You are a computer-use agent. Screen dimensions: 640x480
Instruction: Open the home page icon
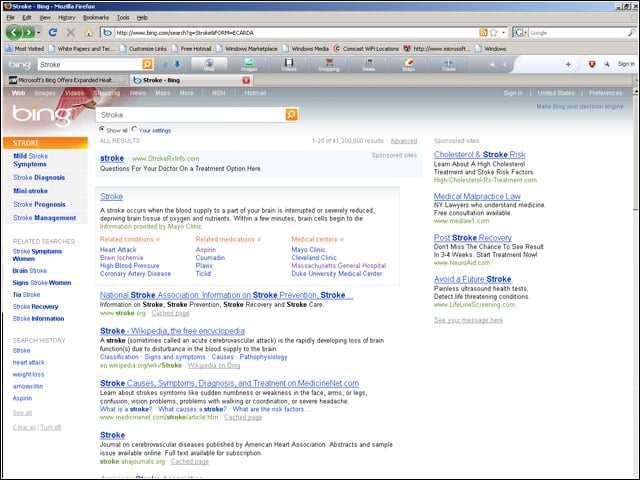pyautogui.click(x=89, y=33)
